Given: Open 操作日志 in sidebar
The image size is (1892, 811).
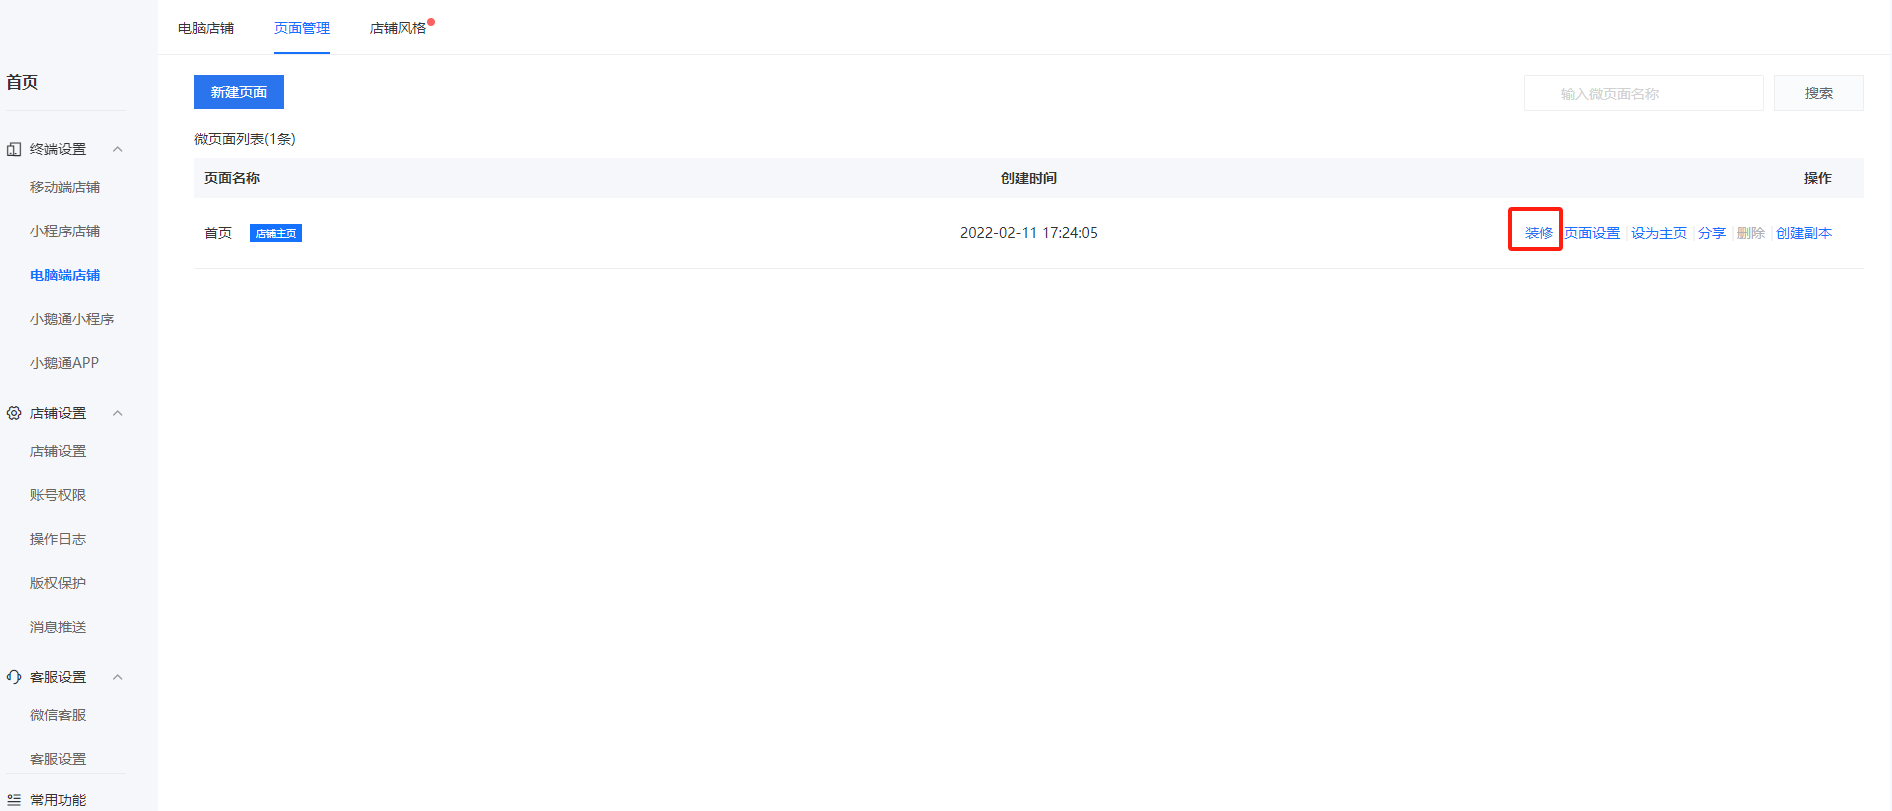Looking at the screenshot, I should coord(58,539).
